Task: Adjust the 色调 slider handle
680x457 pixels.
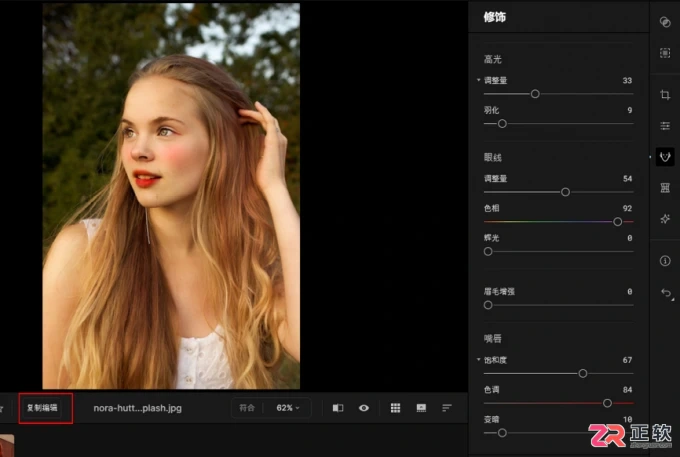Action: (x=607, y=403)
